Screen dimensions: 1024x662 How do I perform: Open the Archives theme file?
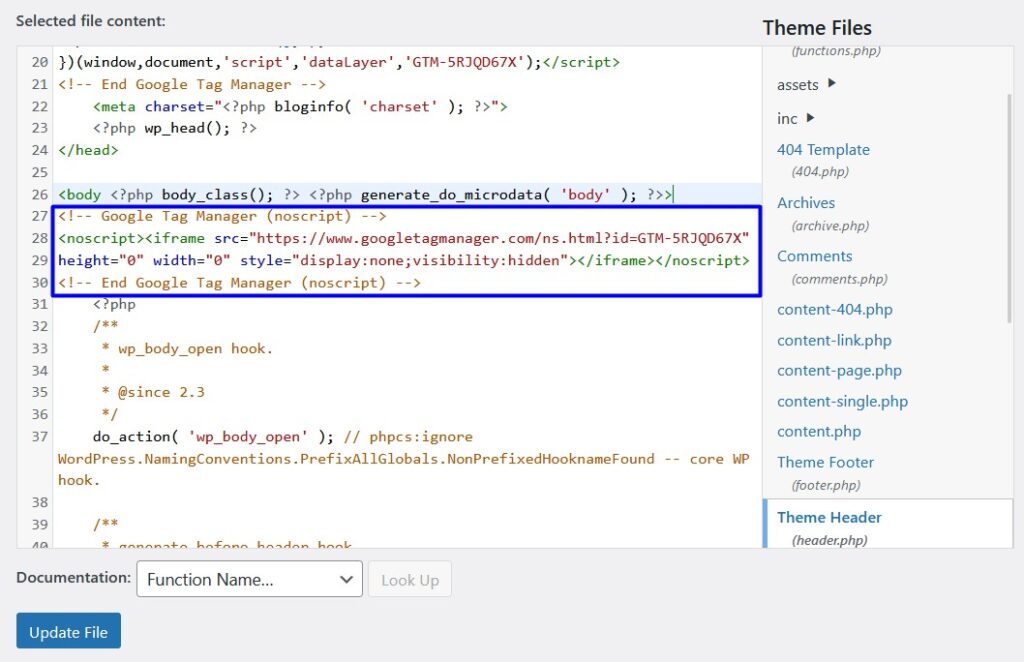click(x=806, y=203)
